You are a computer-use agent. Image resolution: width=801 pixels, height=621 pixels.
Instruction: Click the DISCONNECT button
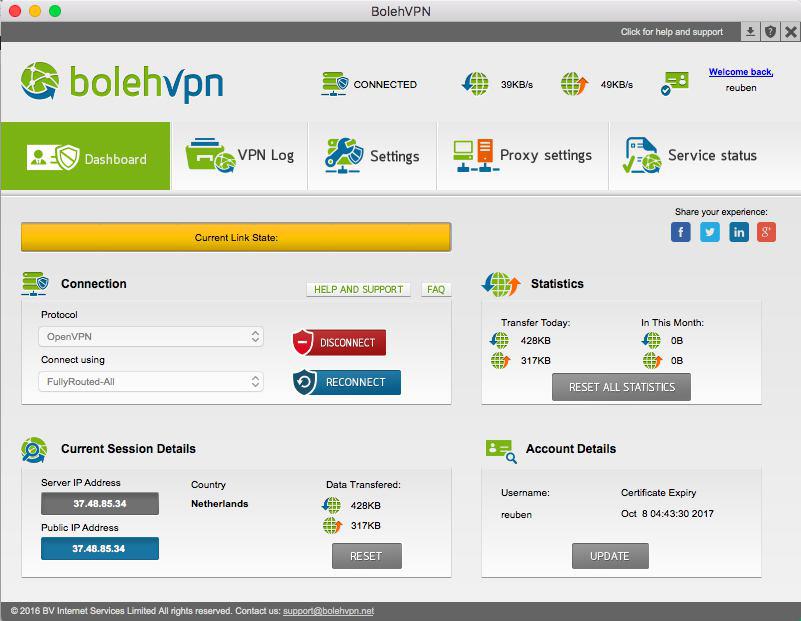(x=339, y=342)
